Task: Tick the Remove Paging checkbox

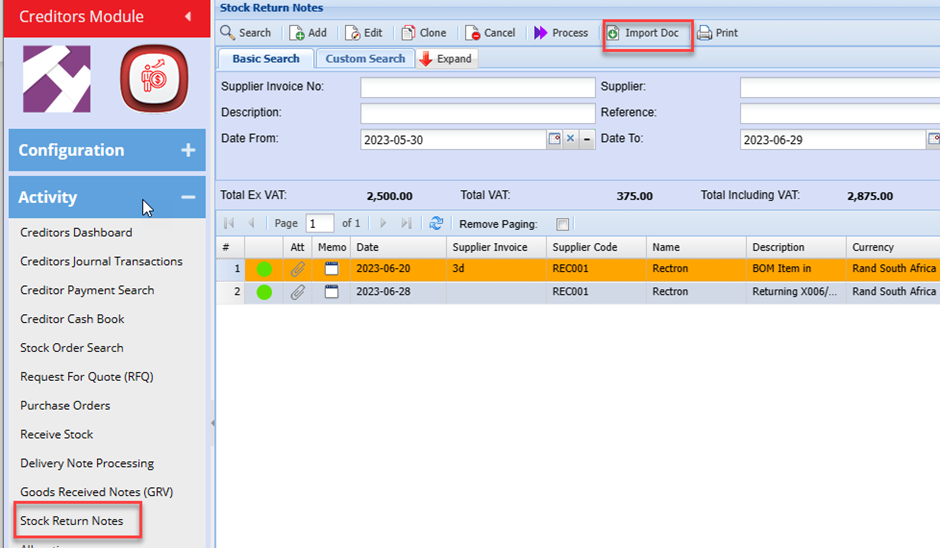Action: tap(563, 224)
